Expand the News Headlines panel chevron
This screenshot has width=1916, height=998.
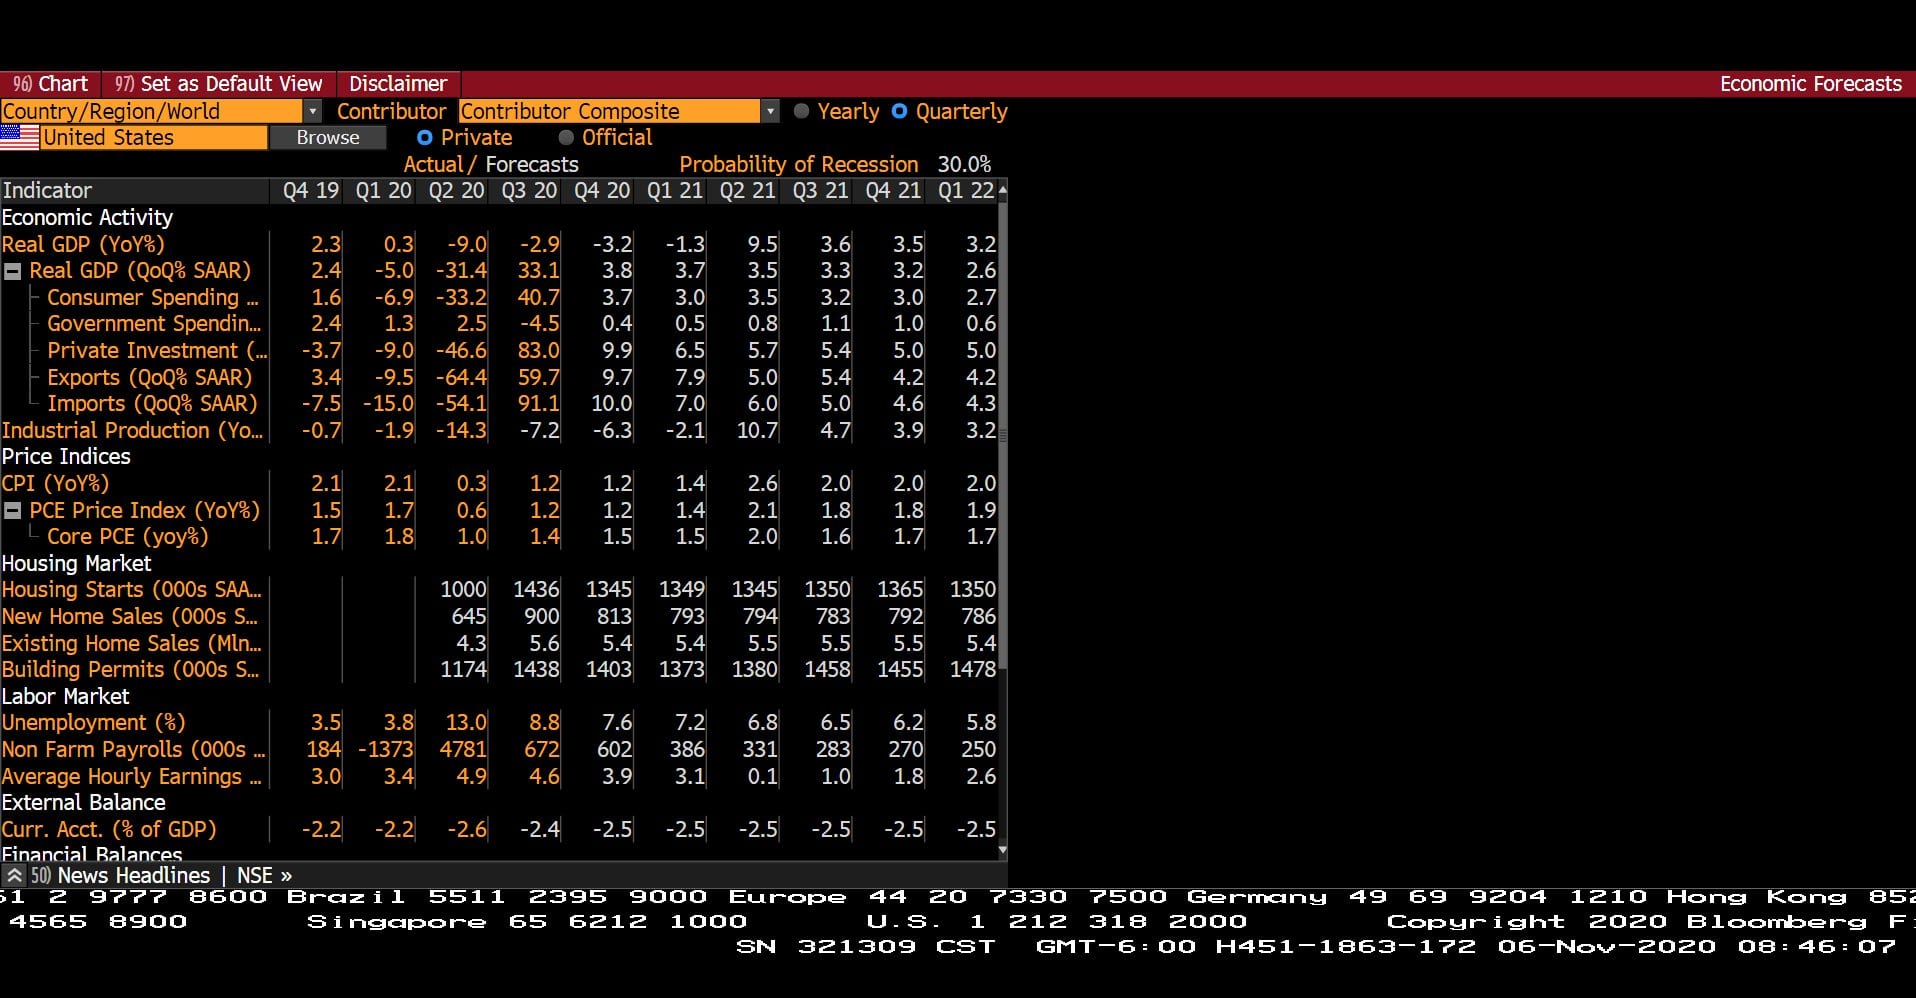click(x=14, y=875)
